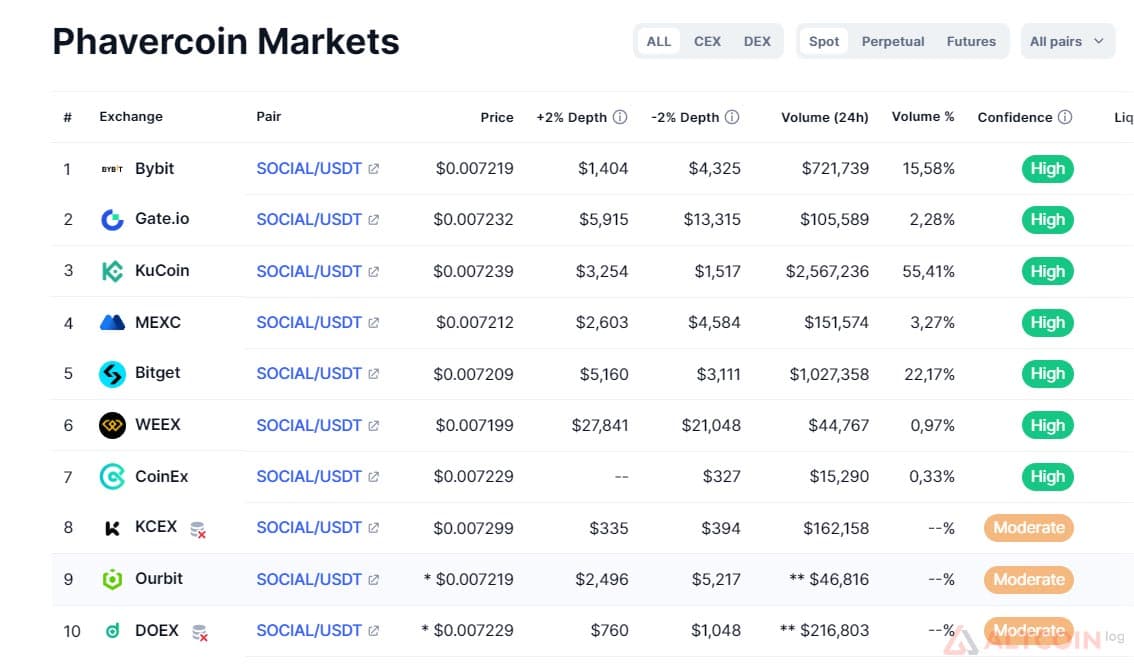Open the MEXC SOCIAL/USDT pair link
The height and width of the screenshot is (664, 1134).
[309, 323]
